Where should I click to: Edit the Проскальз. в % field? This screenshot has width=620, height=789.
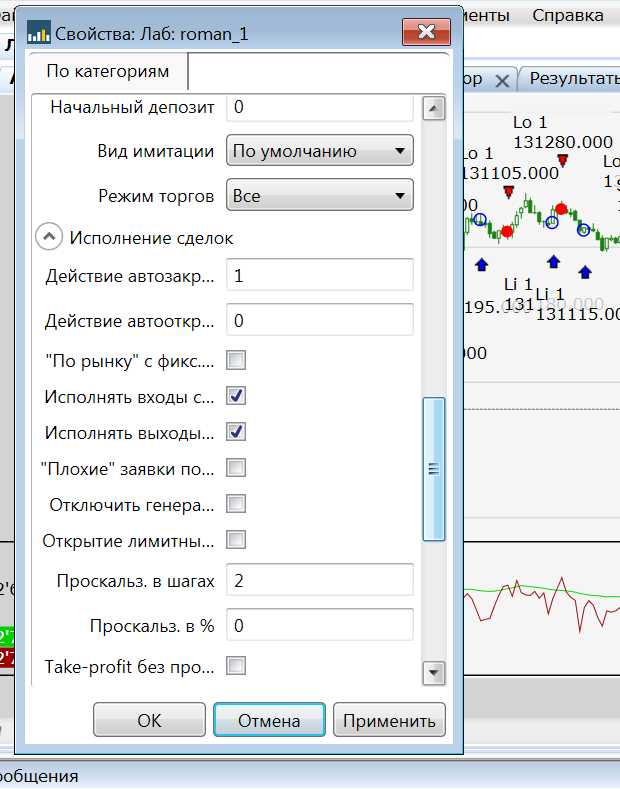point(320,625)
